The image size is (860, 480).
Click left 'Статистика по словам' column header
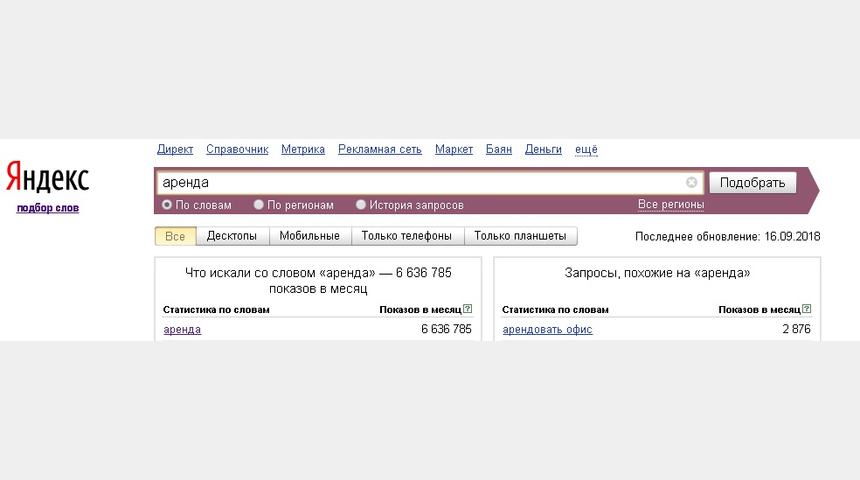point(216,309)
